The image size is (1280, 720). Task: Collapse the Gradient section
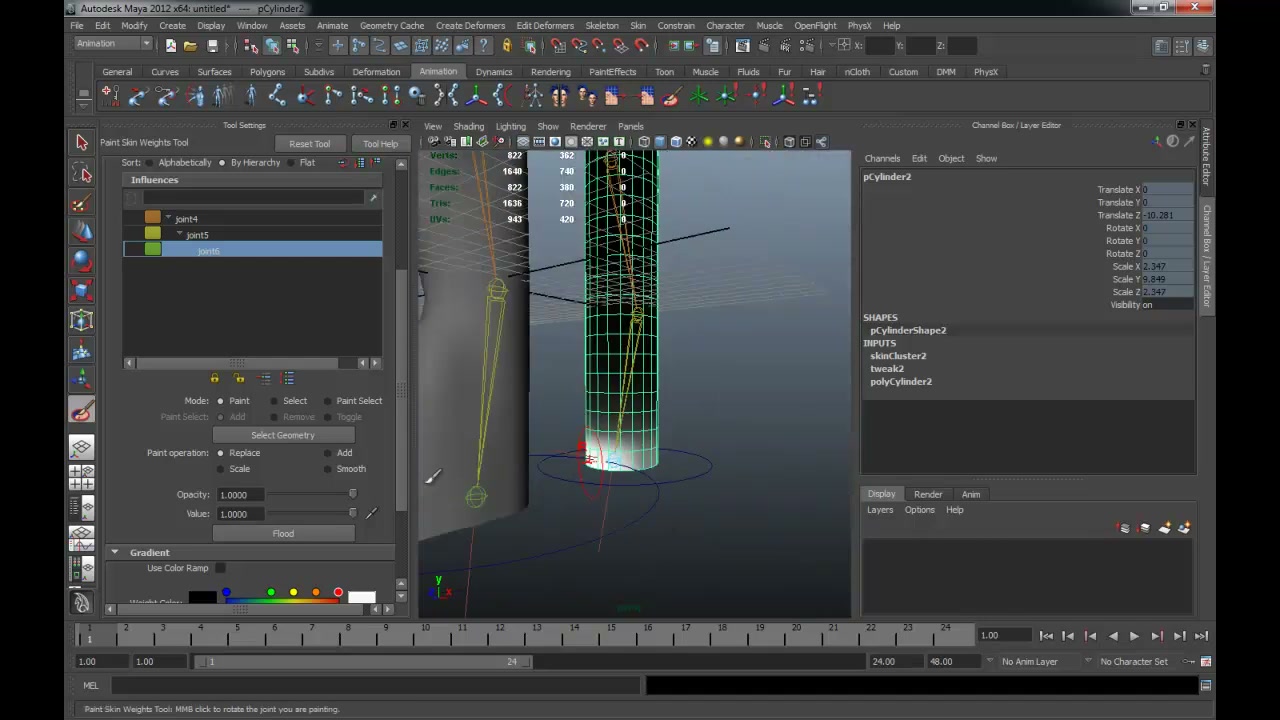(114, 552)
